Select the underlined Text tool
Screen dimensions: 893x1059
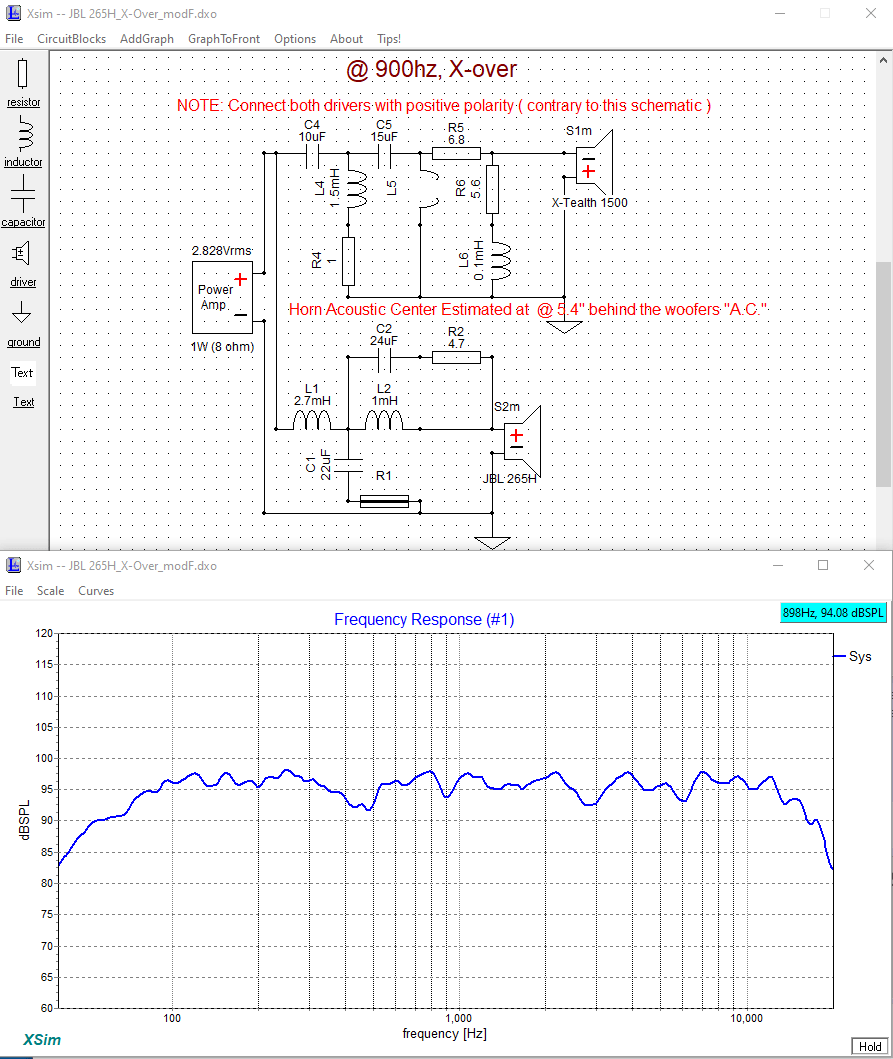pyautogui.click(x=24, y=402)
